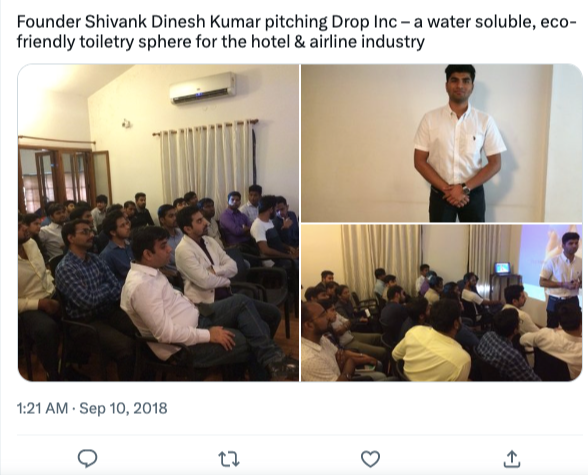Share the tweet via upload arrow icon
588x475 pixels.
[512, 459]
